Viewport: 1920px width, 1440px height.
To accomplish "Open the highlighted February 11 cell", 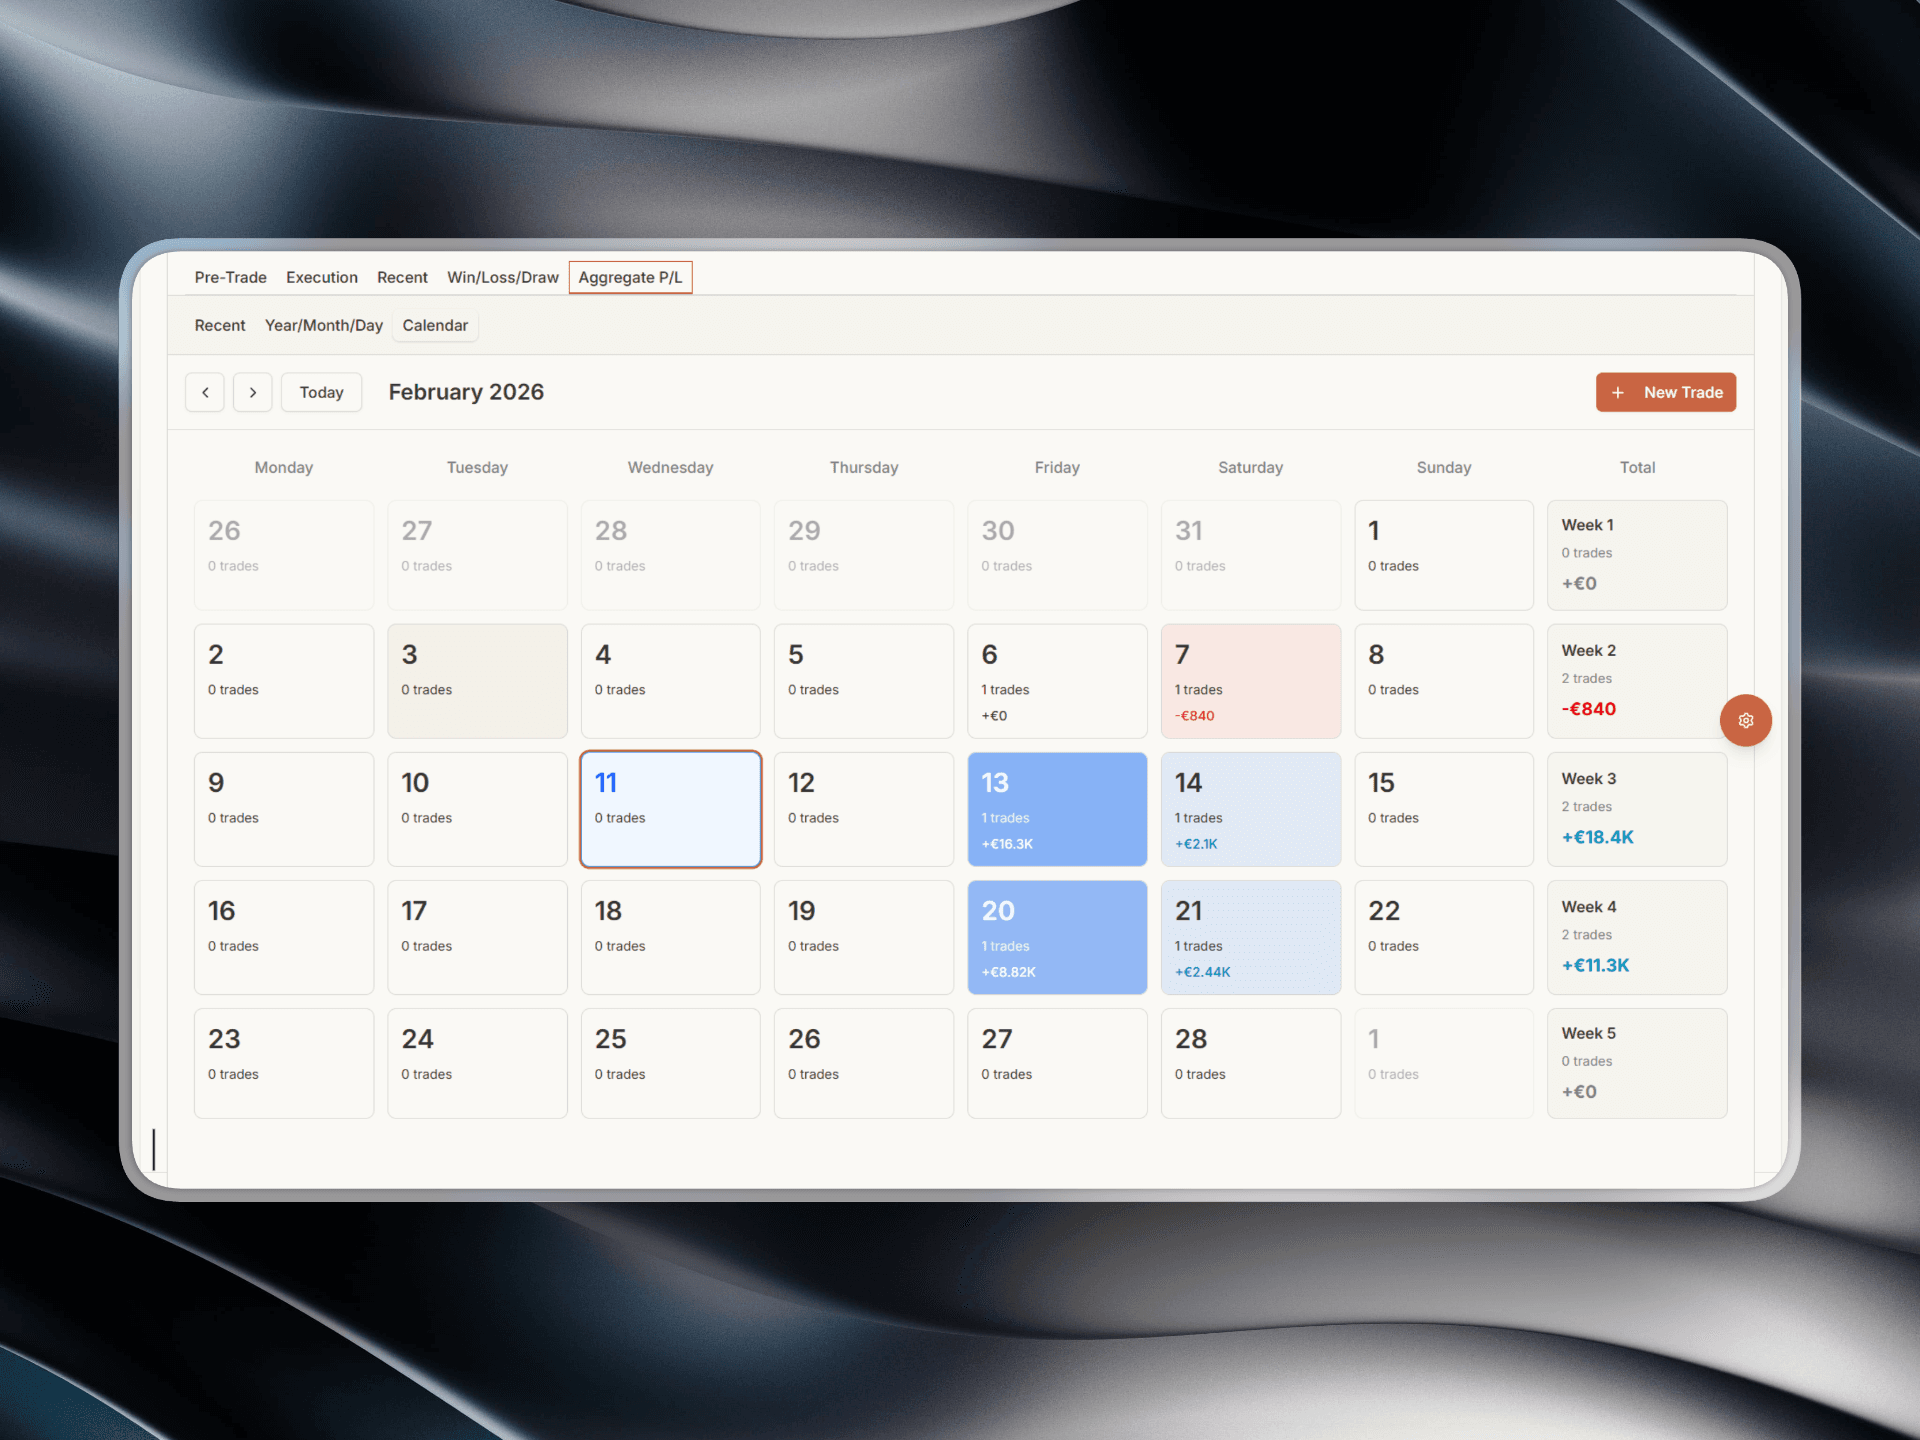I will (x=670, y=809).
